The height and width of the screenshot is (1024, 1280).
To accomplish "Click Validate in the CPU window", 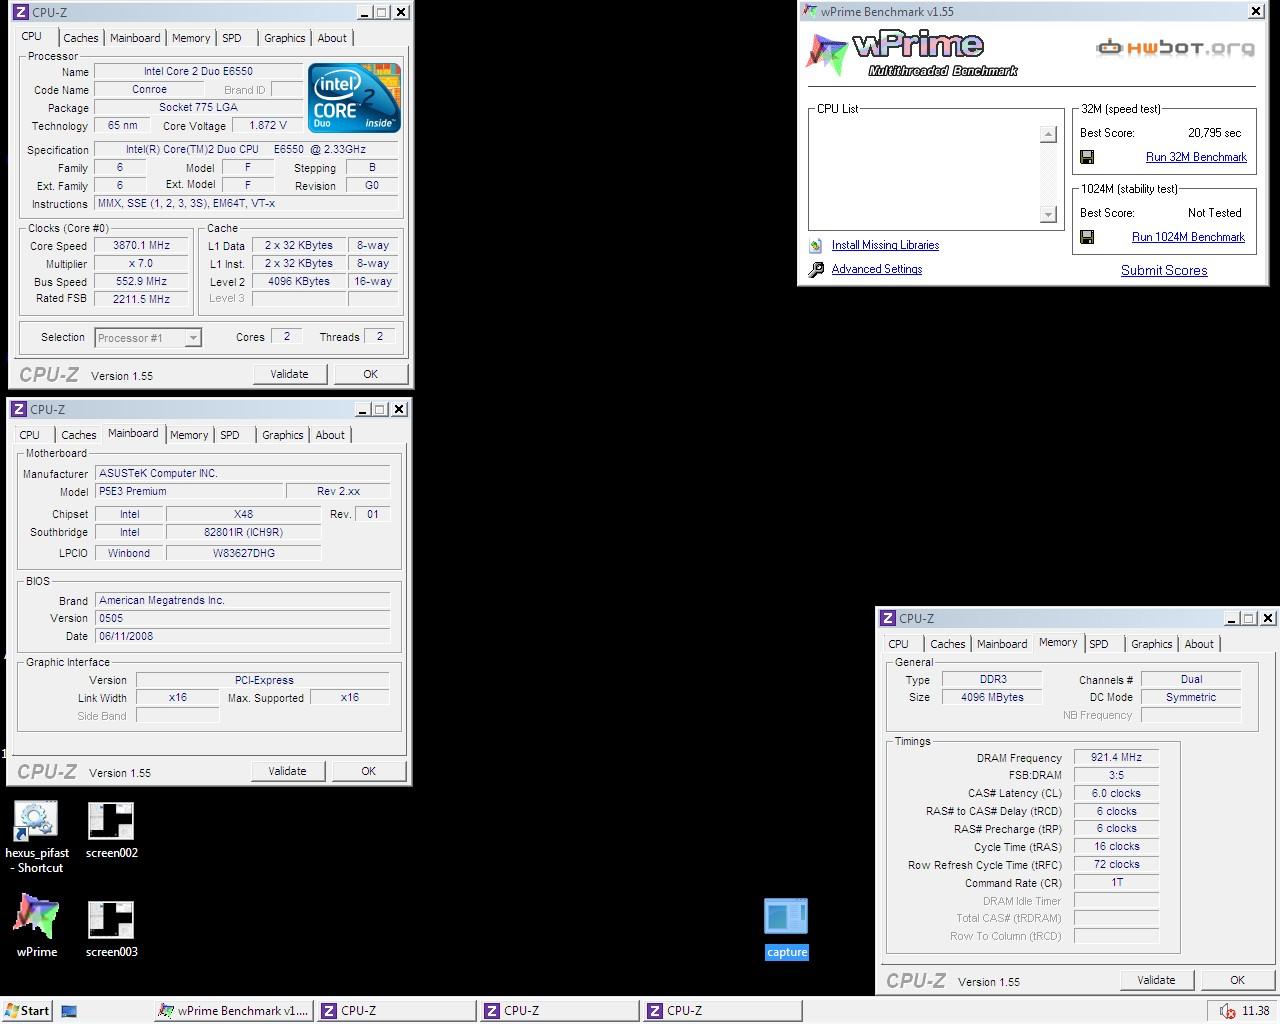I will [289, 374].
